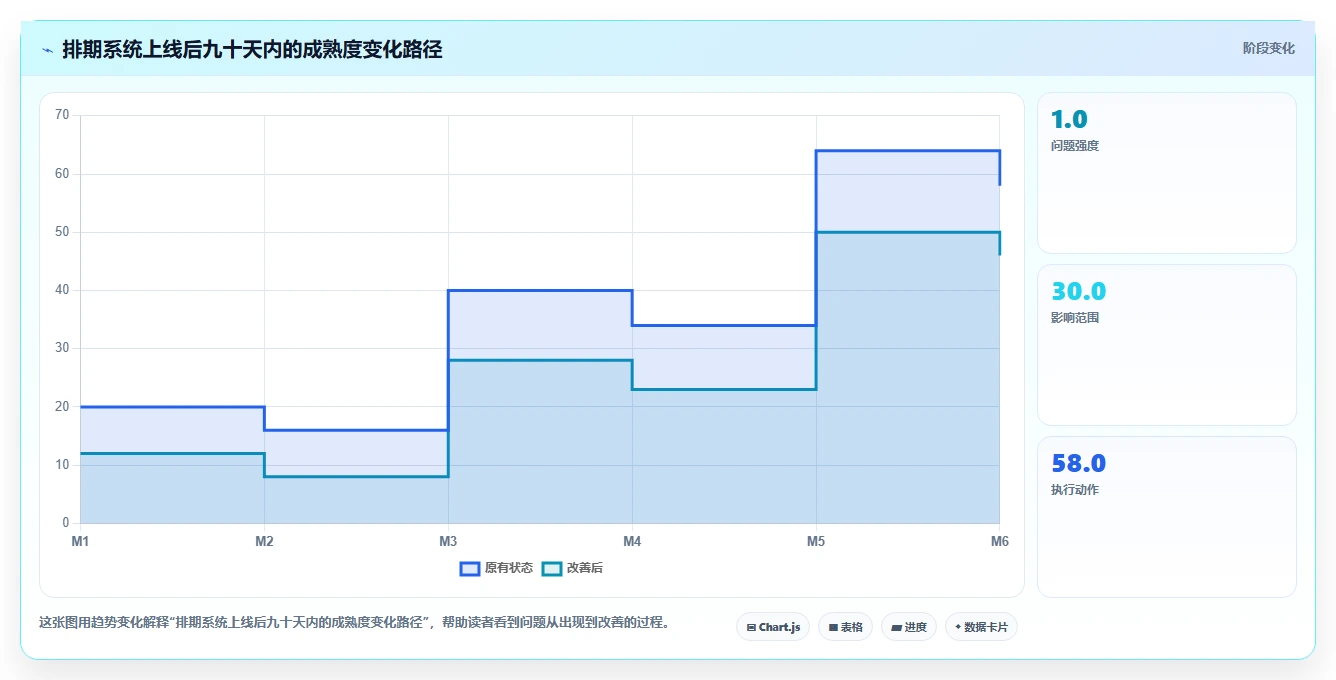This screenshot has width=1336, height=680.
Task: Click the chart title 排期系统上线后九十天内的成熟度变化路径
Action: 252,49
